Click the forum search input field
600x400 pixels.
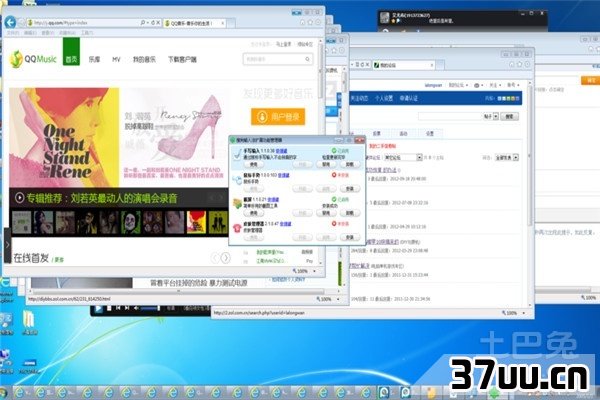tap(450, 116)
